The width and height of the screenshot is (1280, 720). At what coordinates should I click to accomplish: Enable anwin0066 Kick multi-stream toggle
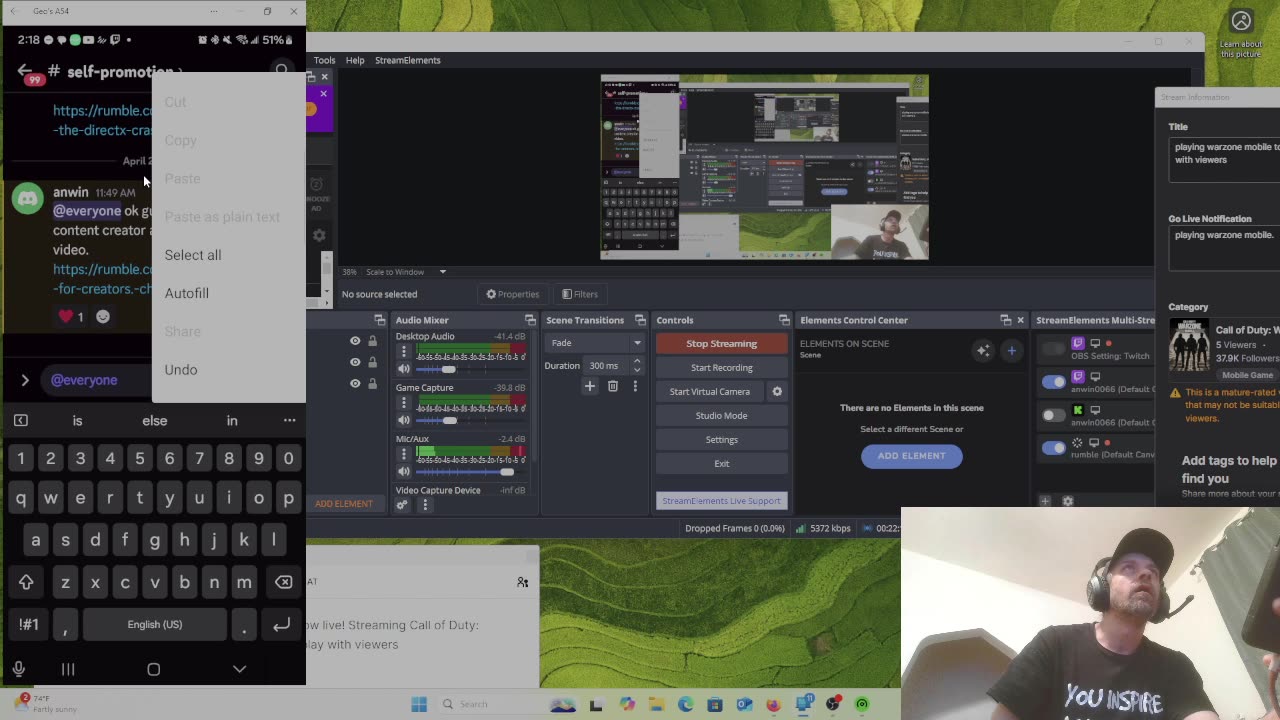click(1053, 415)
